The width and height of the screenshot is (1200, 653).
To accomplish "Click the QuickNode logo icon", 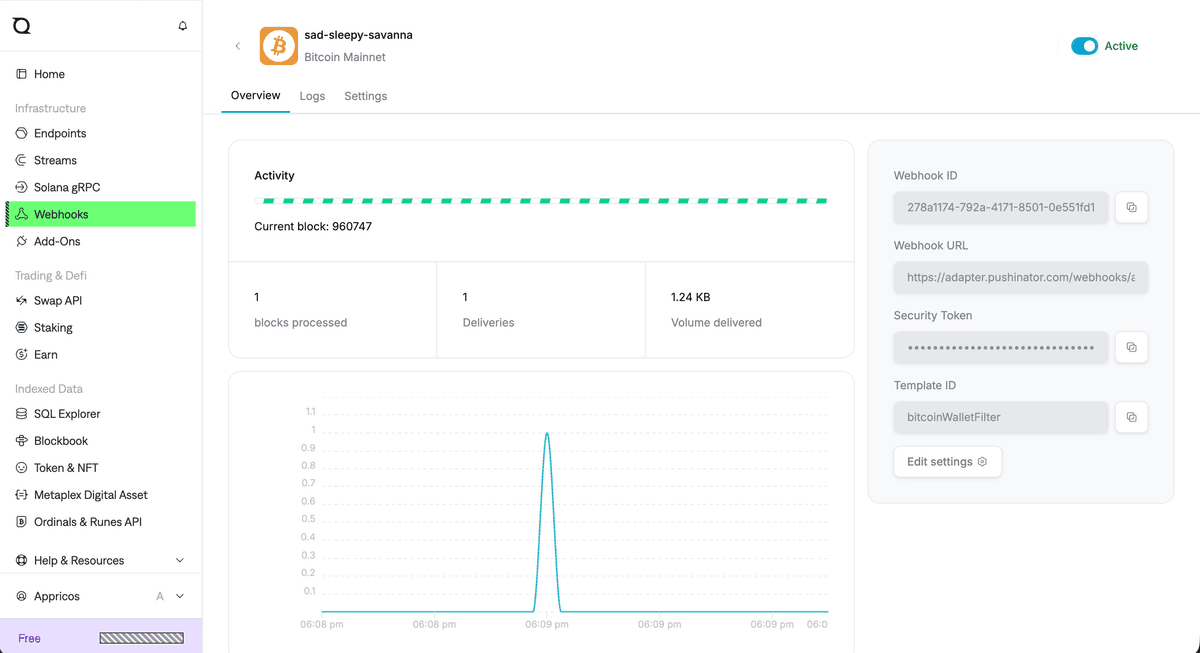I will (x=21, y=25).
